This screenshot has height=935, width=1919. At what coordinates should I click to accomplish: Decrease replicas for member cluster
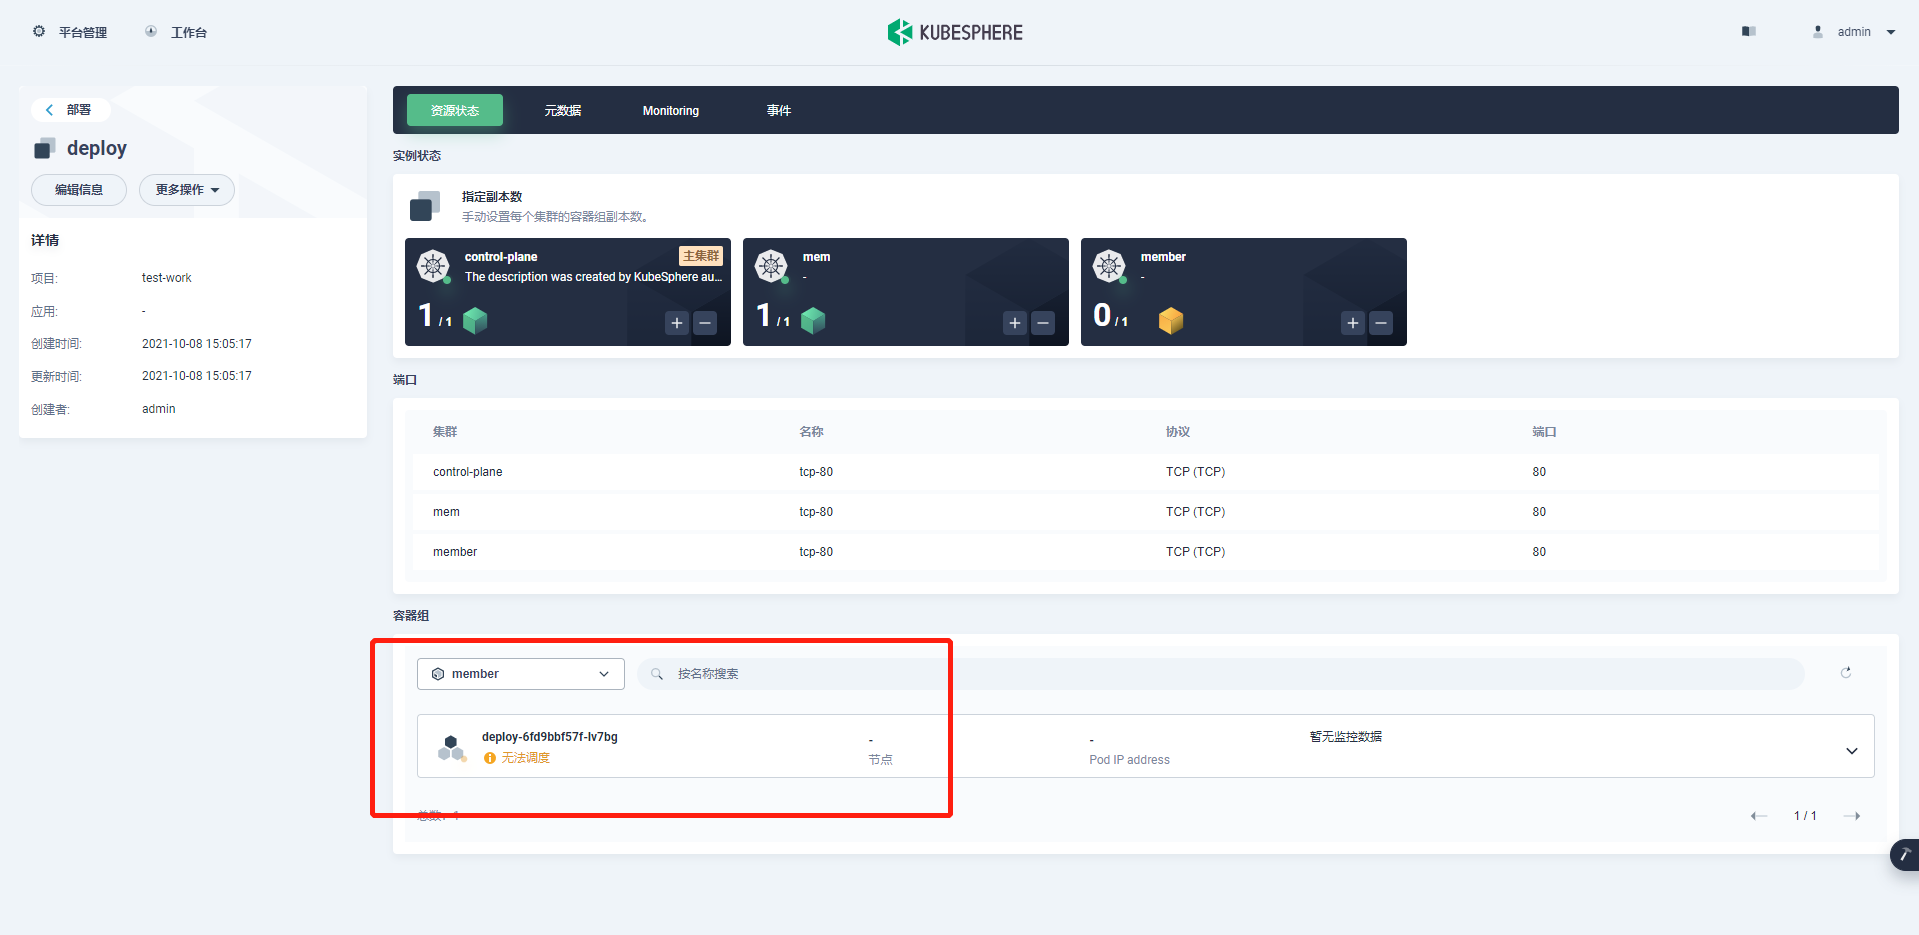(x=1381, y=323)
